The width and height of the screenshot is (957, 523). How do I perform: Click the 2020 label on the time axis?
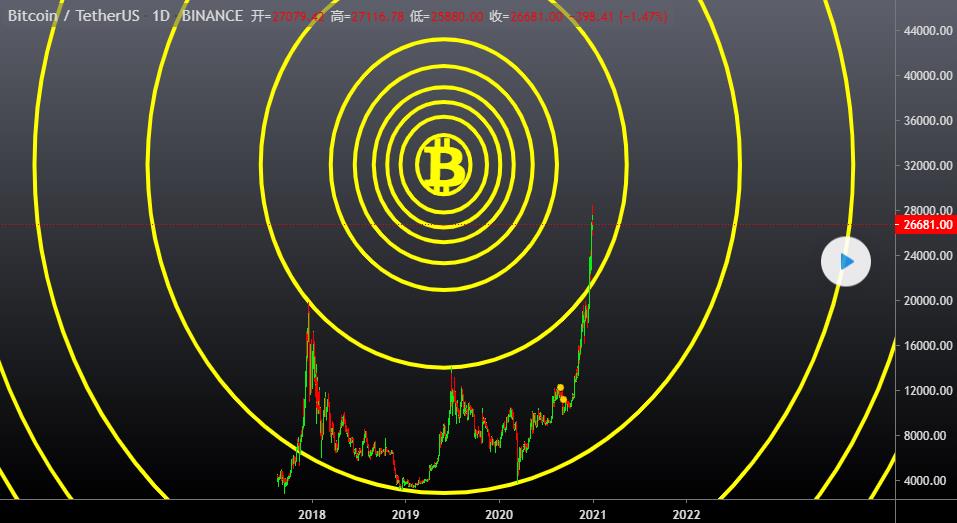[499, 514]
